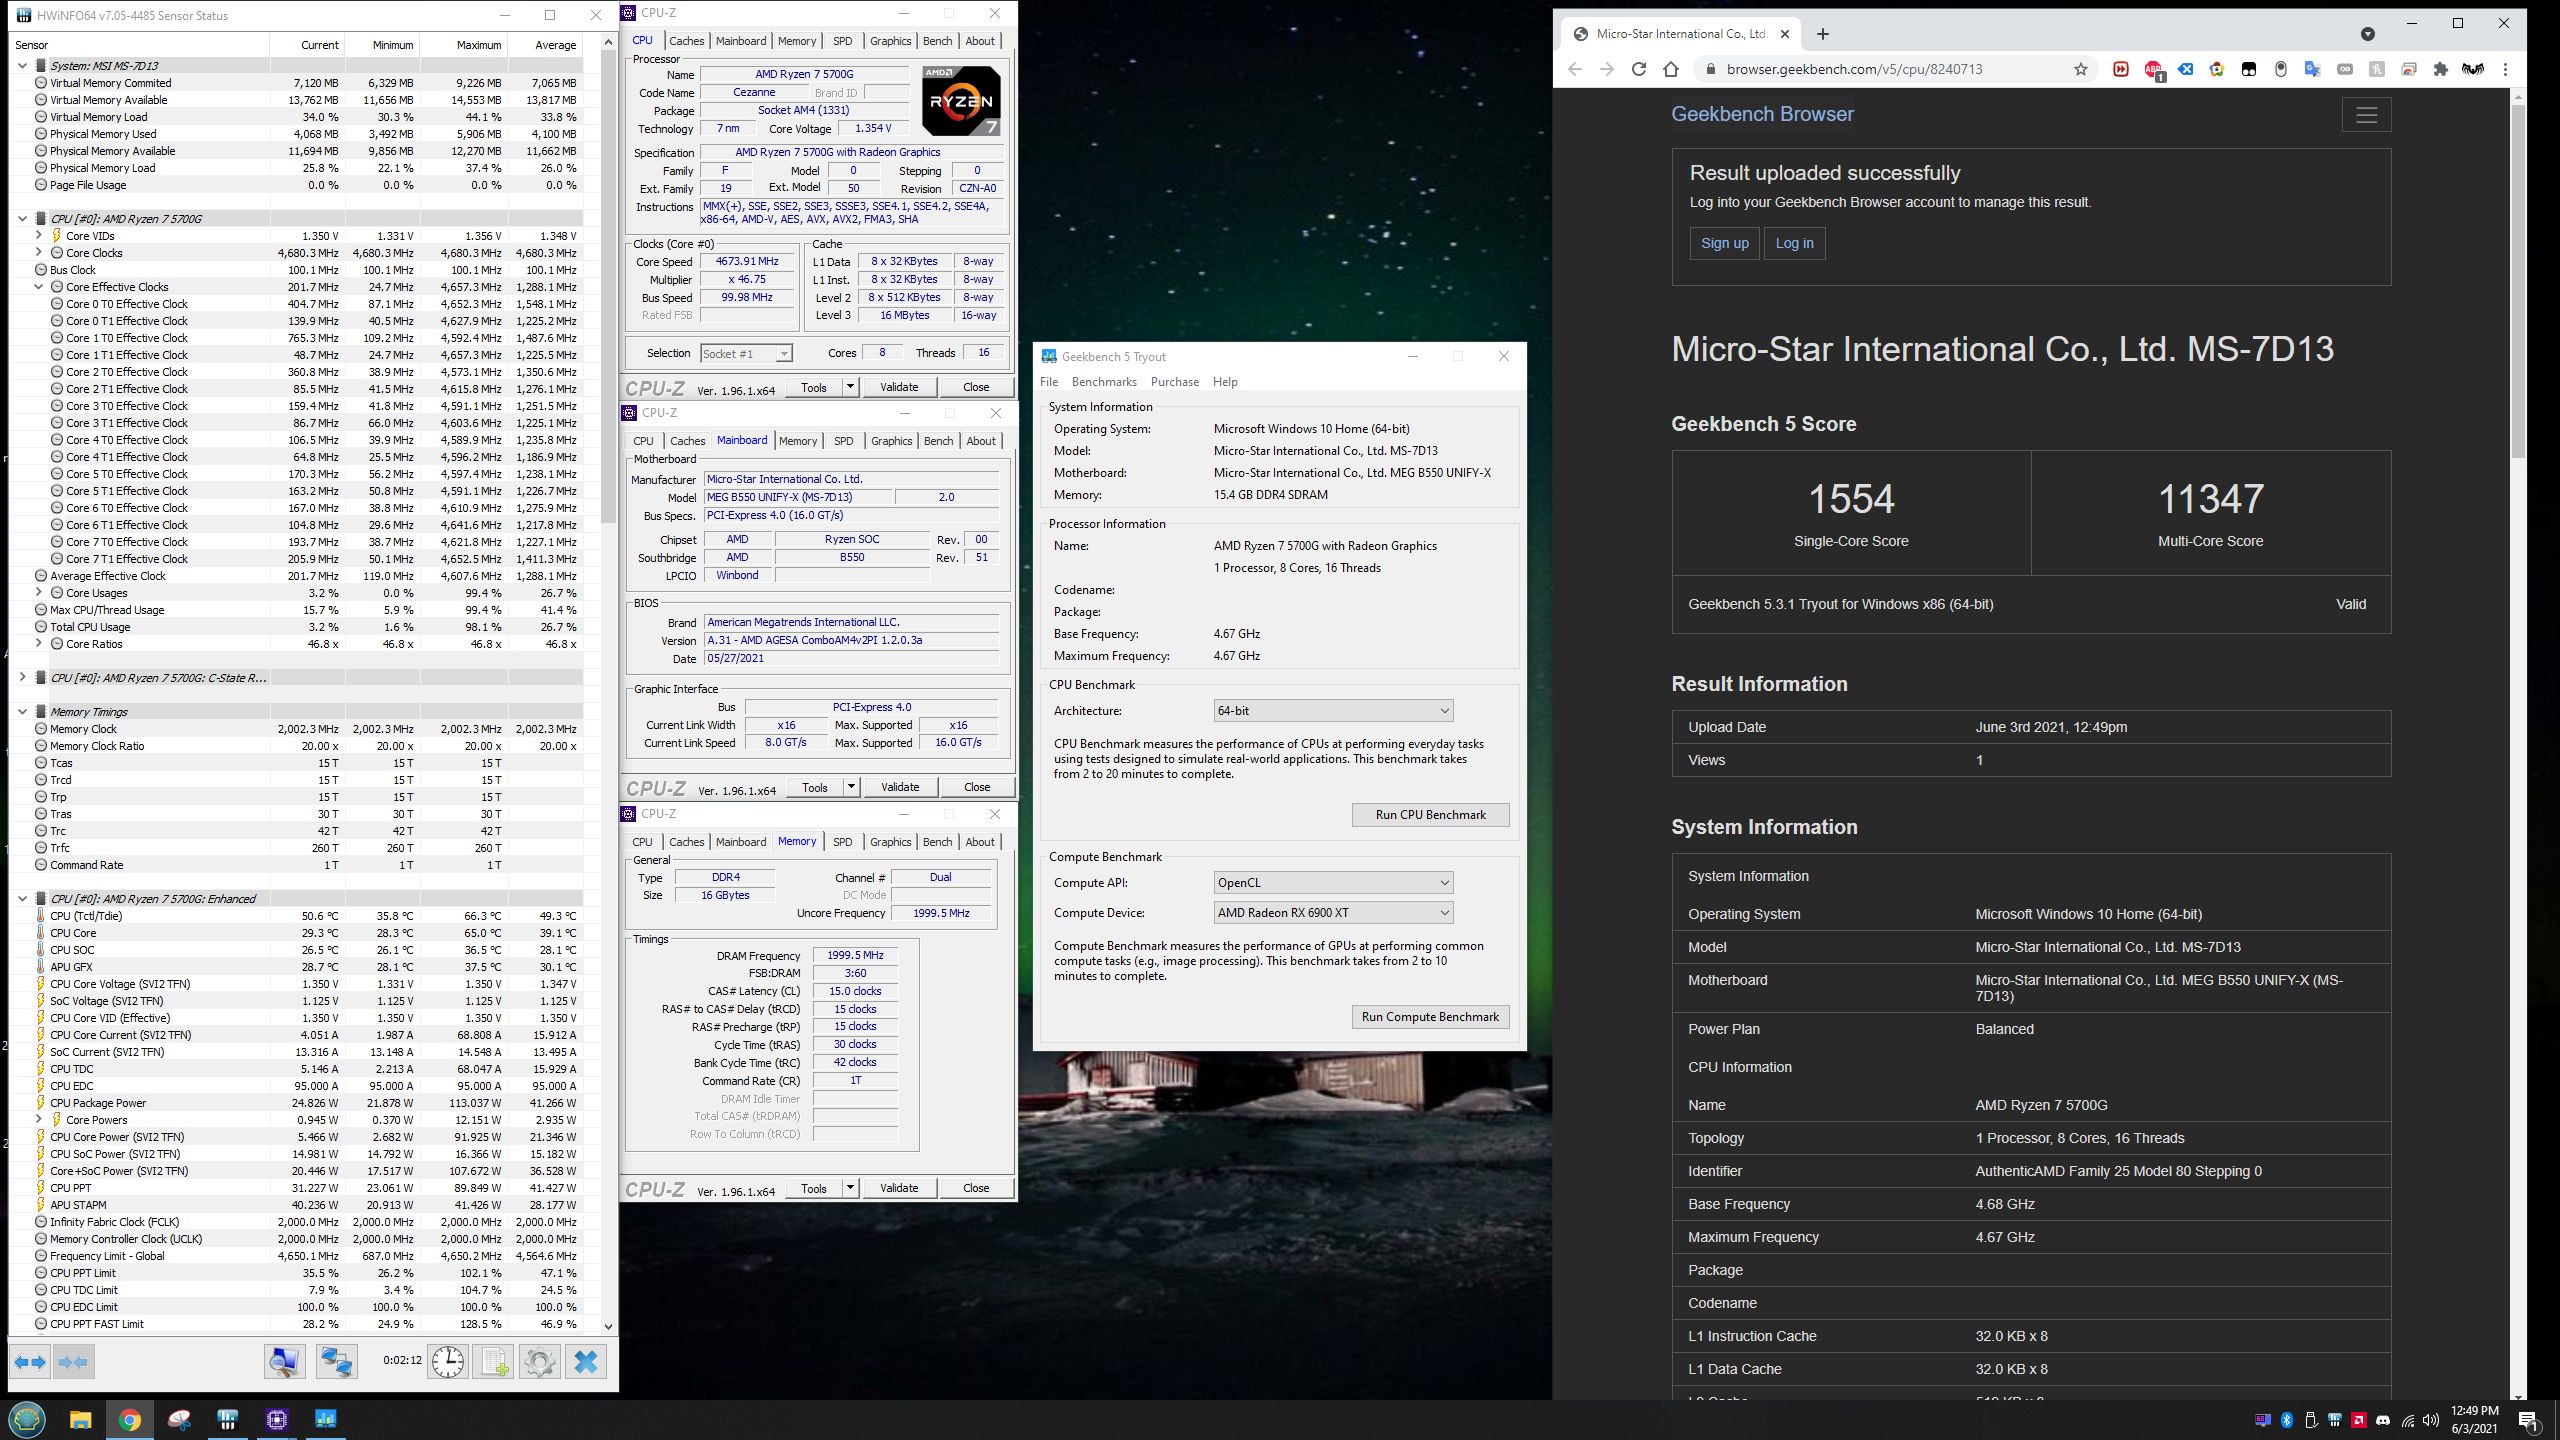Image resolution: width=2560 pixels, height=1440 pixels.
Task: Open Chrome Extensions puzzle icon
Action: point(2441,69)
